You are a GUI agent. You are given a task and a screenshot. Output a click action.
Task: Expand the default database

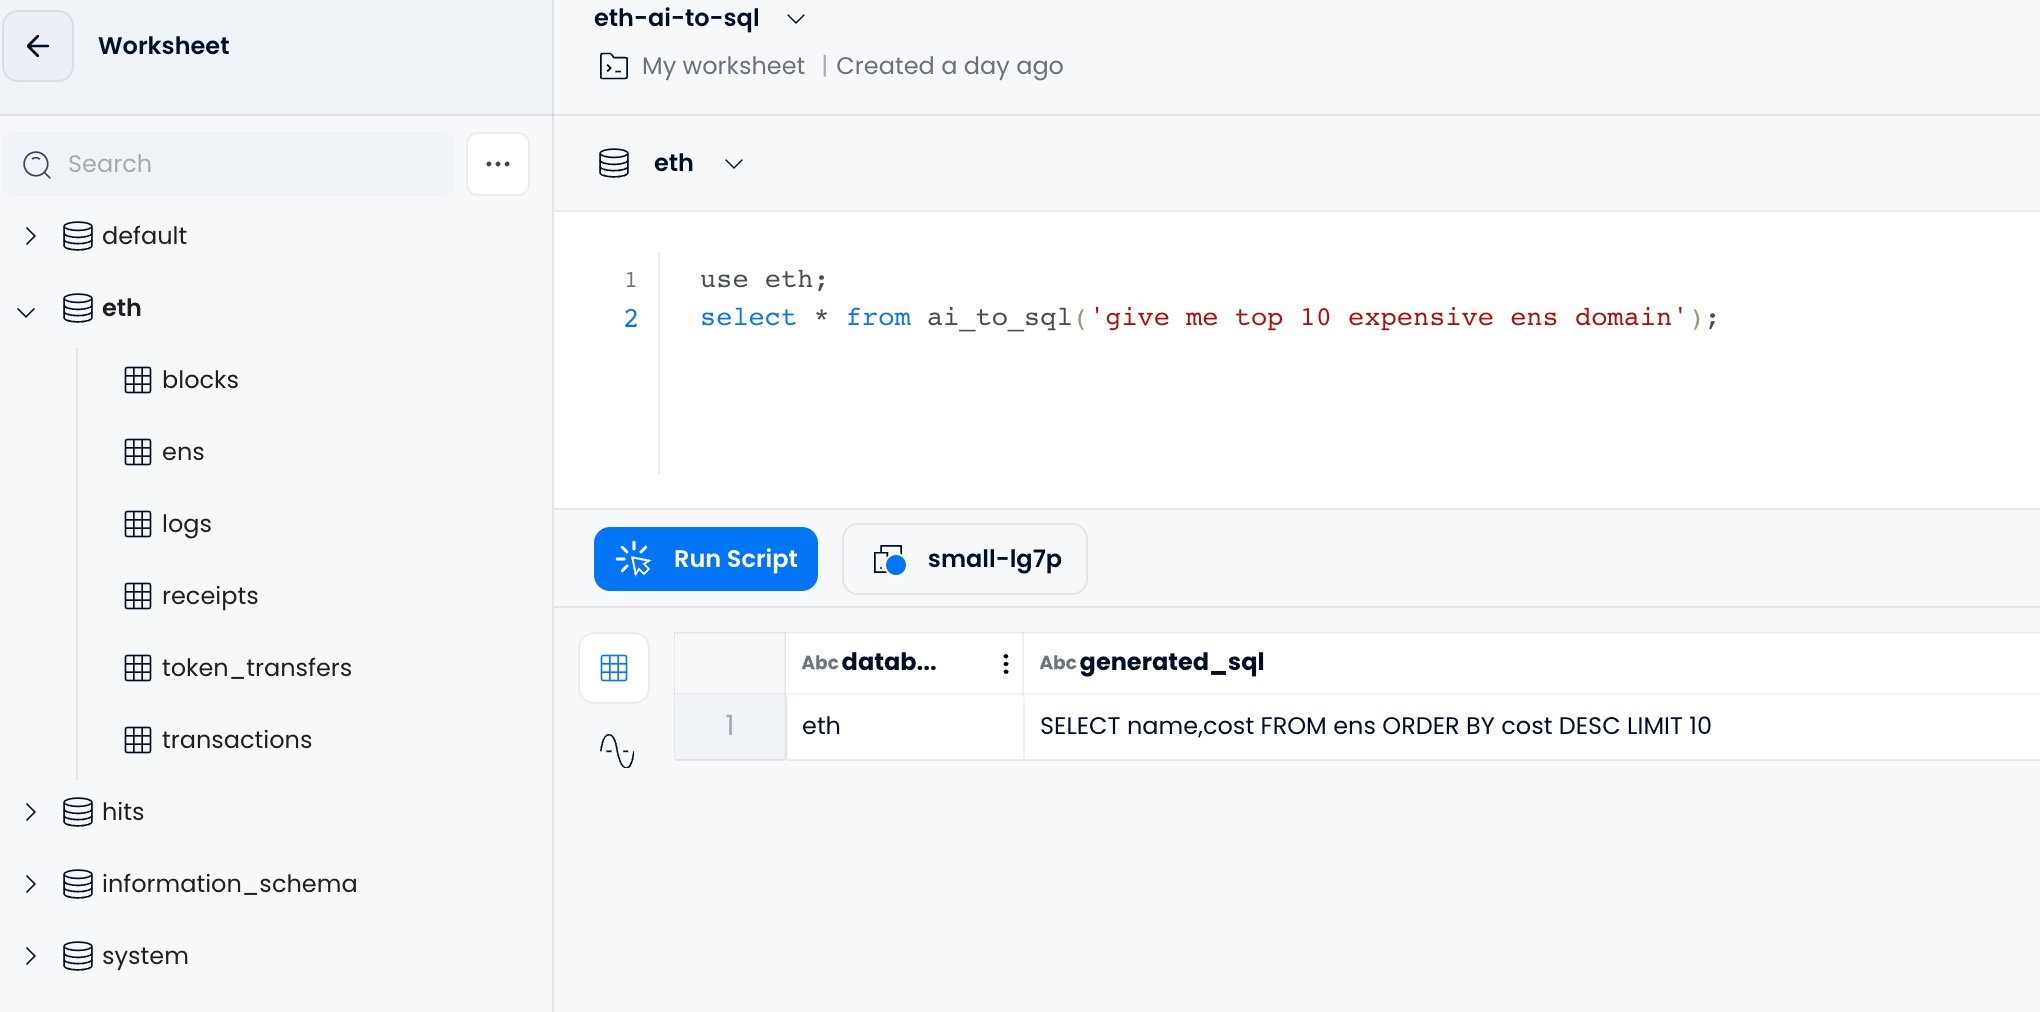(30, 236)
